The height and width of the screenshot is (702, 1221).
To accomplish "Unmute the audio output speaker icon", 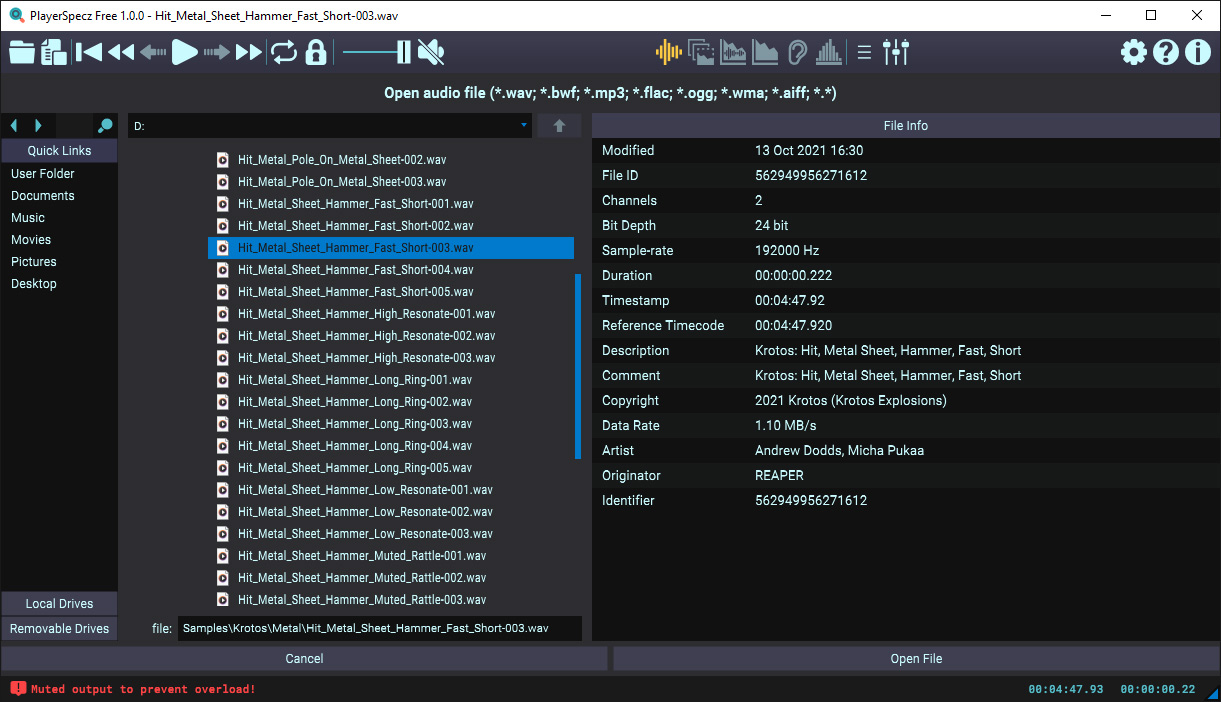I will (x=431, y=52).
